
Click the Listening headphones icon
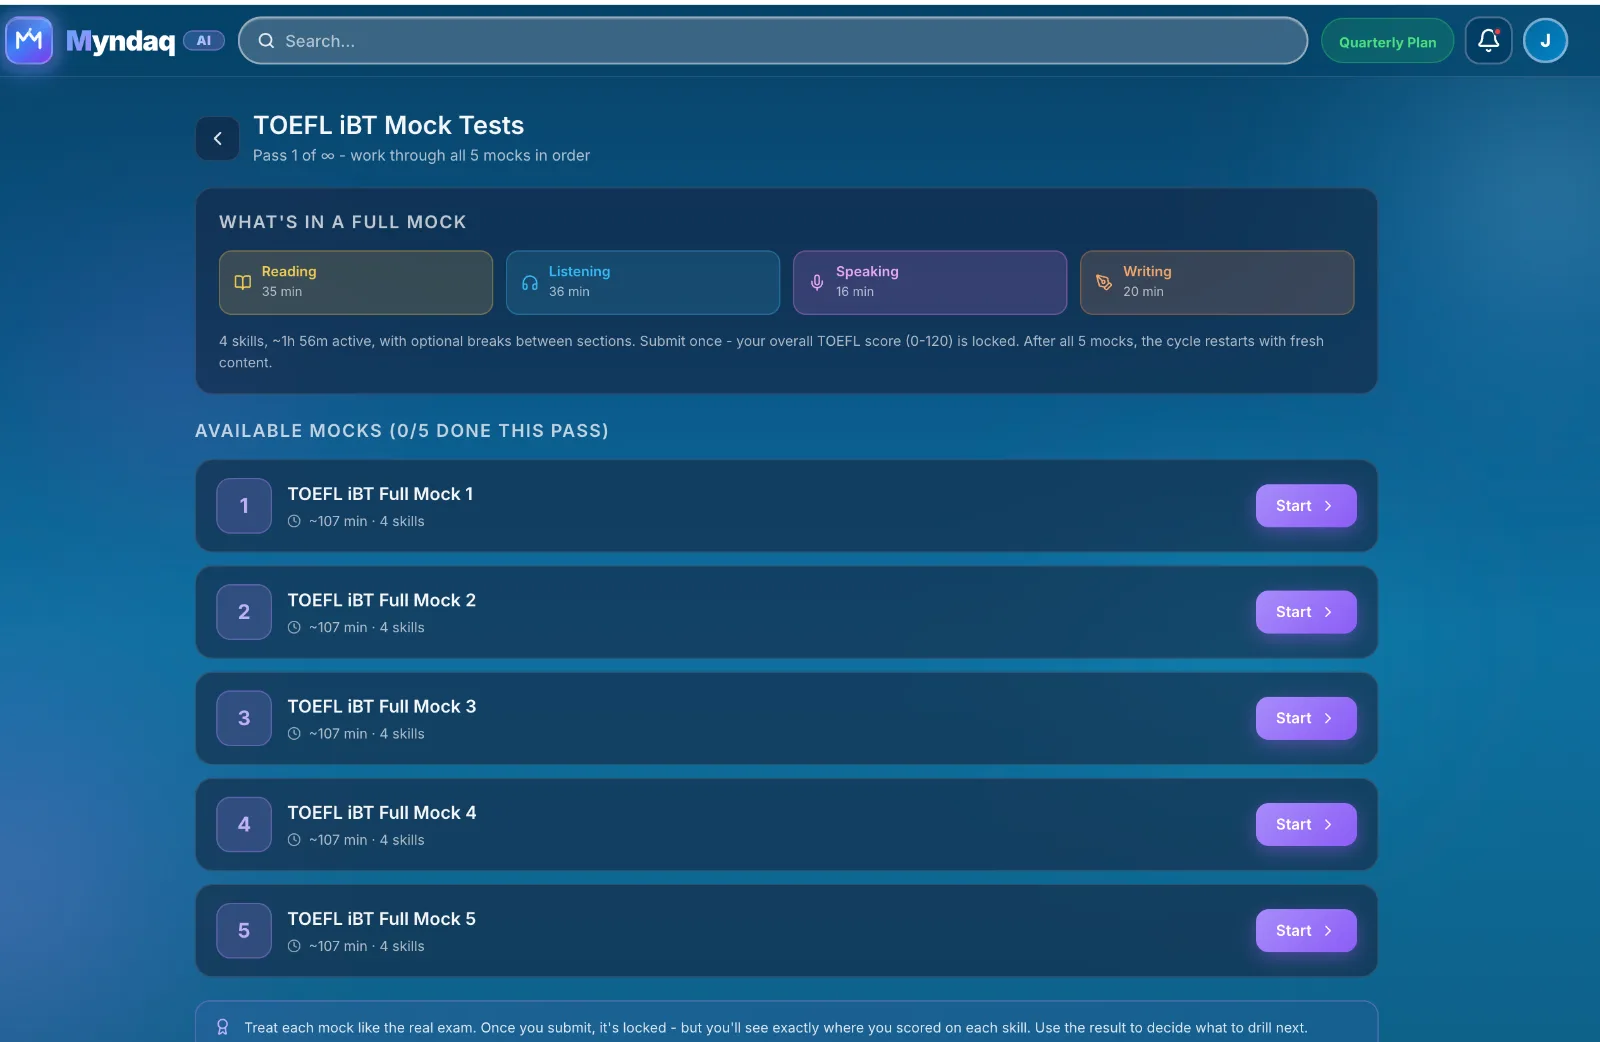point(530,283)
